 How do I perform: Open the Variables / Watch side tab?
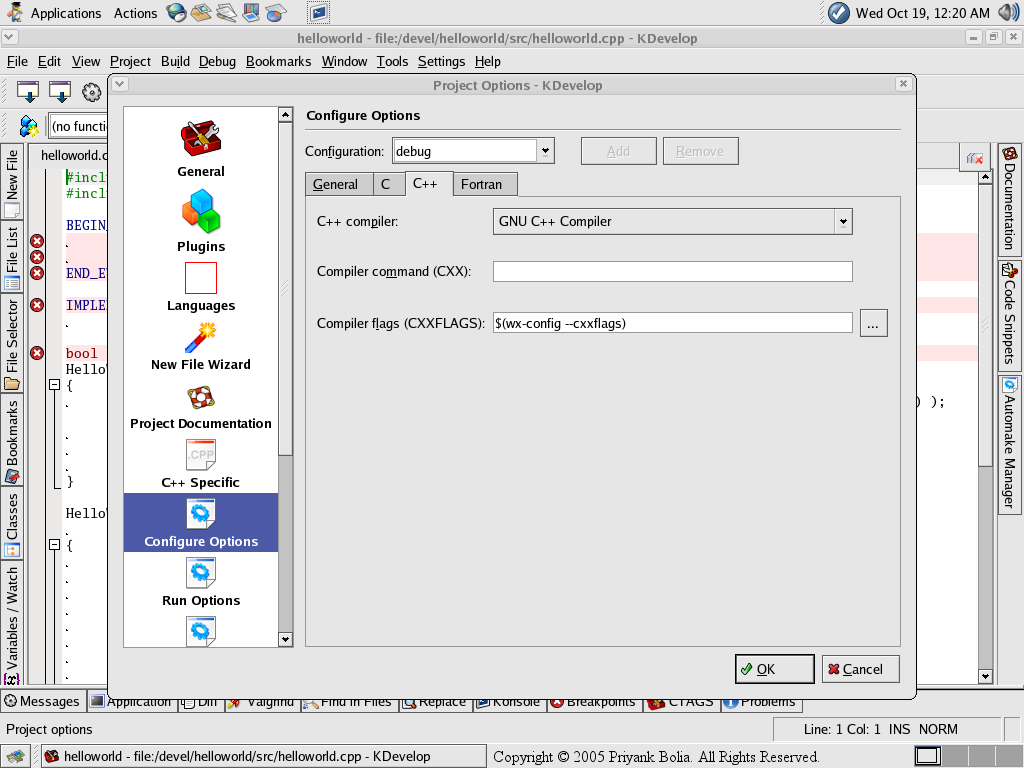click(x=12, y=624)
